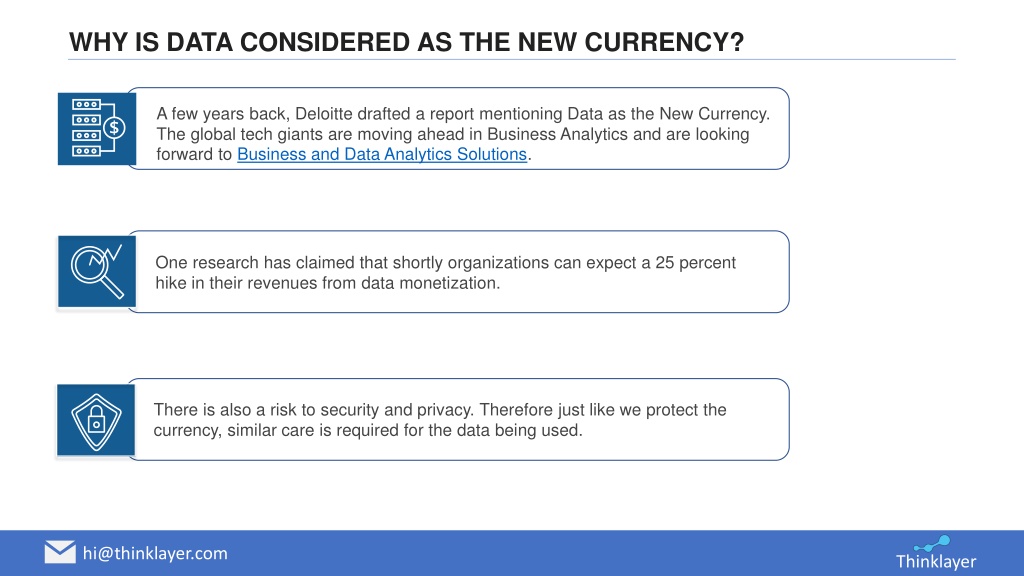Screen dimensions: 1024x576
Task: Click the server database dollar icon
Action: click(97, 129)
